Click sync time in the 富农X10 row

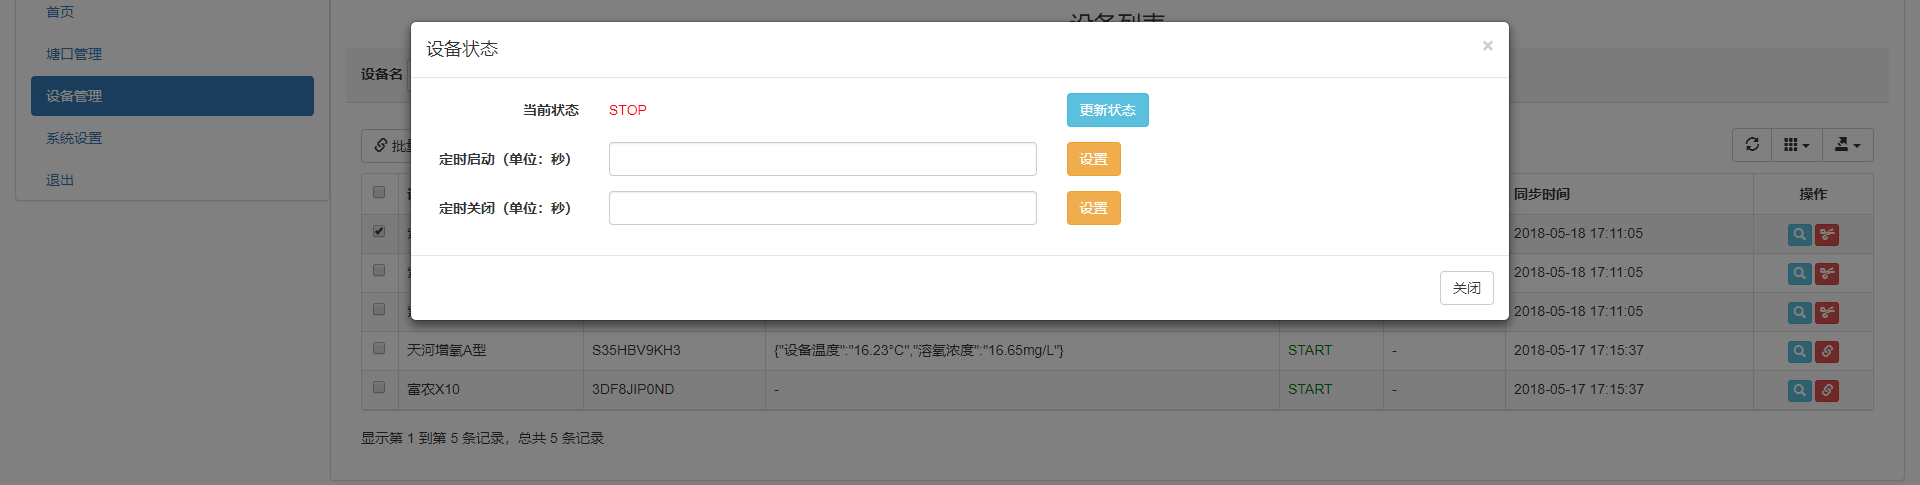coord(1578,389)
